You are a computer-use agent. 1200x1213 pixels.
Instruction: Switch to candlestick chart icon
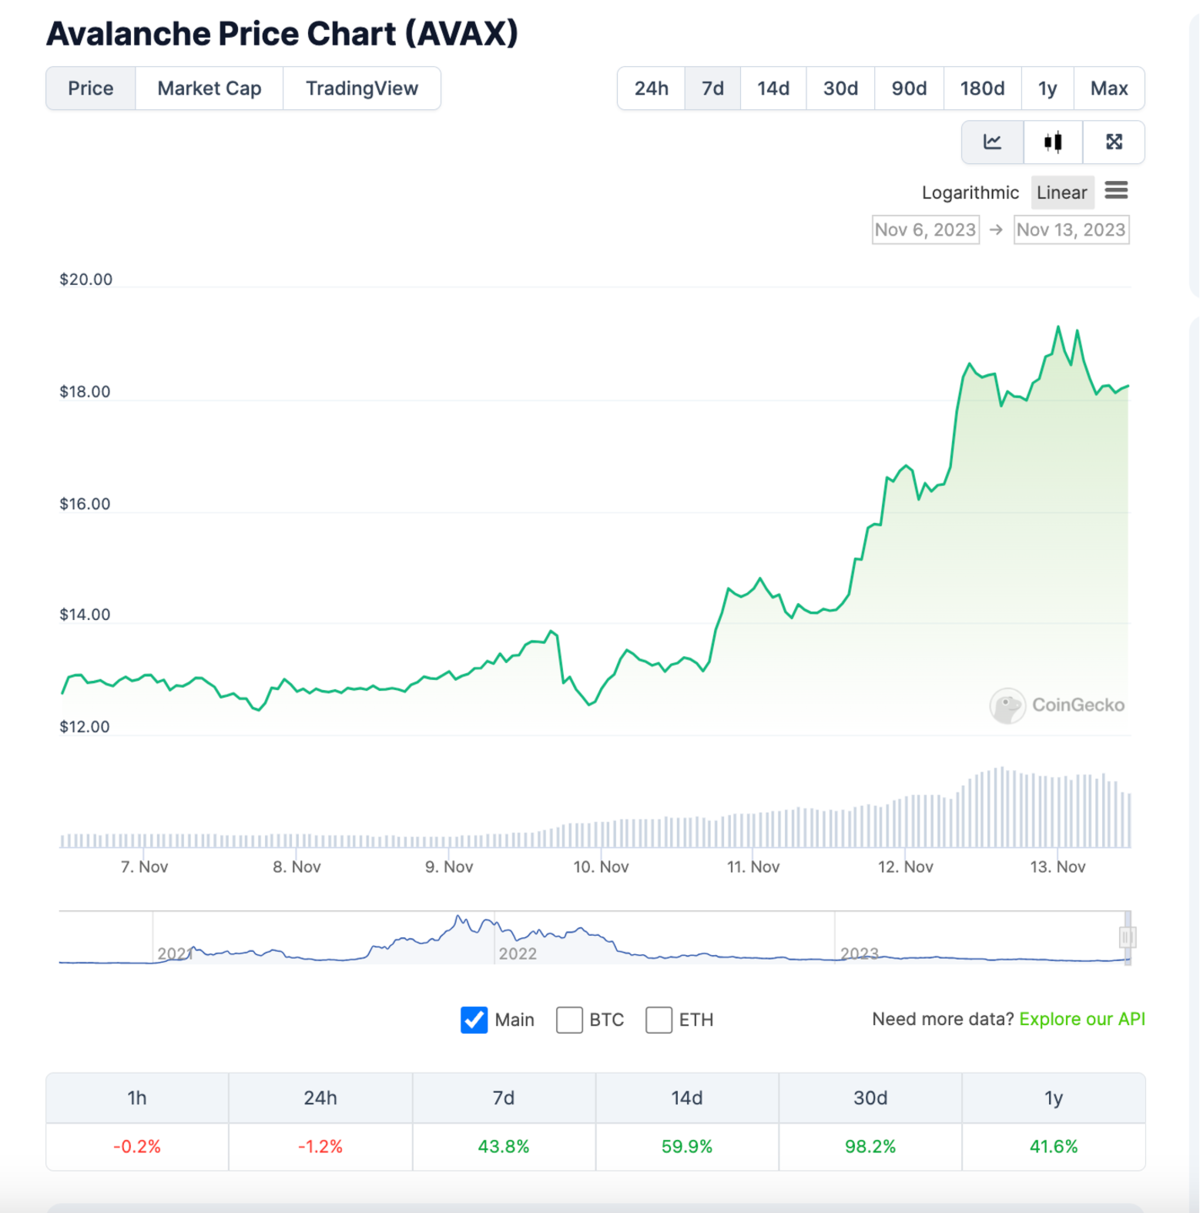click(x=1053, y=142)
